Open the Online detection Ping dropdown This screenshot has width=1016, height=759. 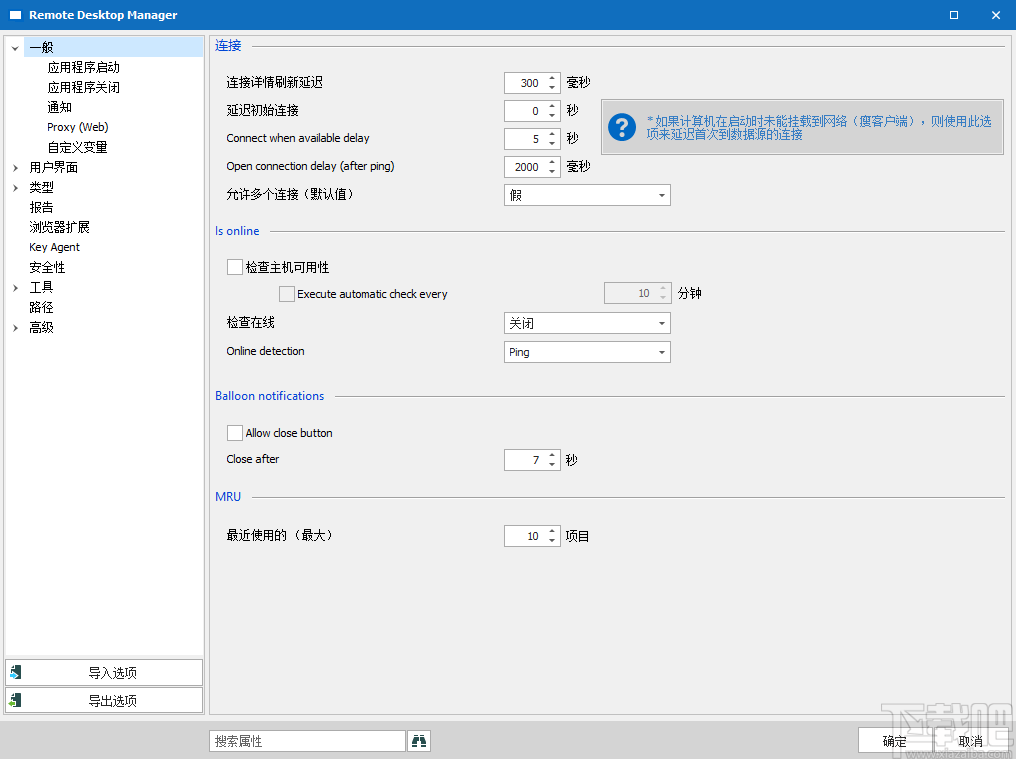662,351
